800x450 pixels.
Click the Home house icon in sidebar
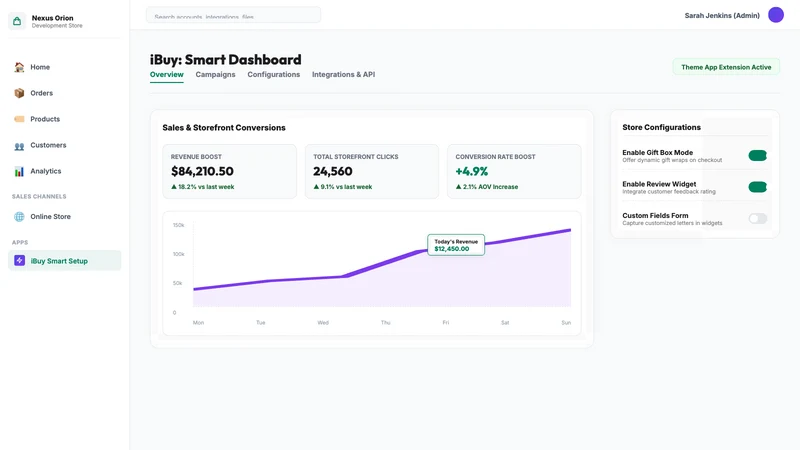coord(19,67)
